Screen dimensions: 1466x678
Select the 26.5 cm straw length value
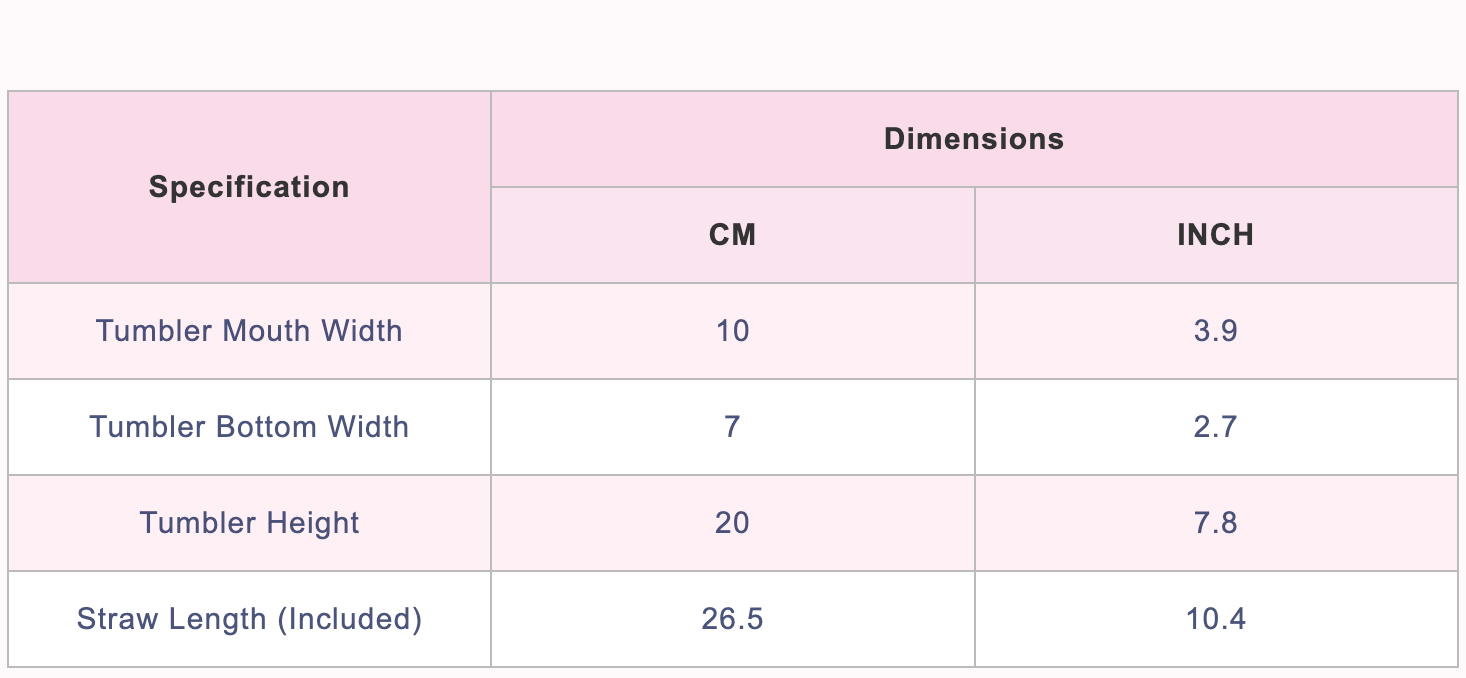point(733,619)
